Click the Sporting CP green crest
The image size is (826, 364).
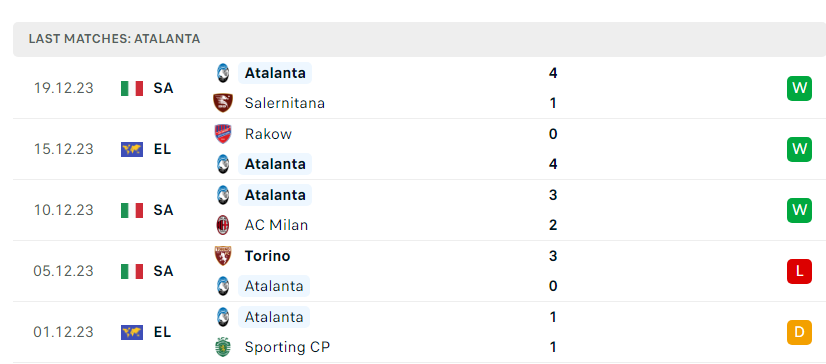223,347
